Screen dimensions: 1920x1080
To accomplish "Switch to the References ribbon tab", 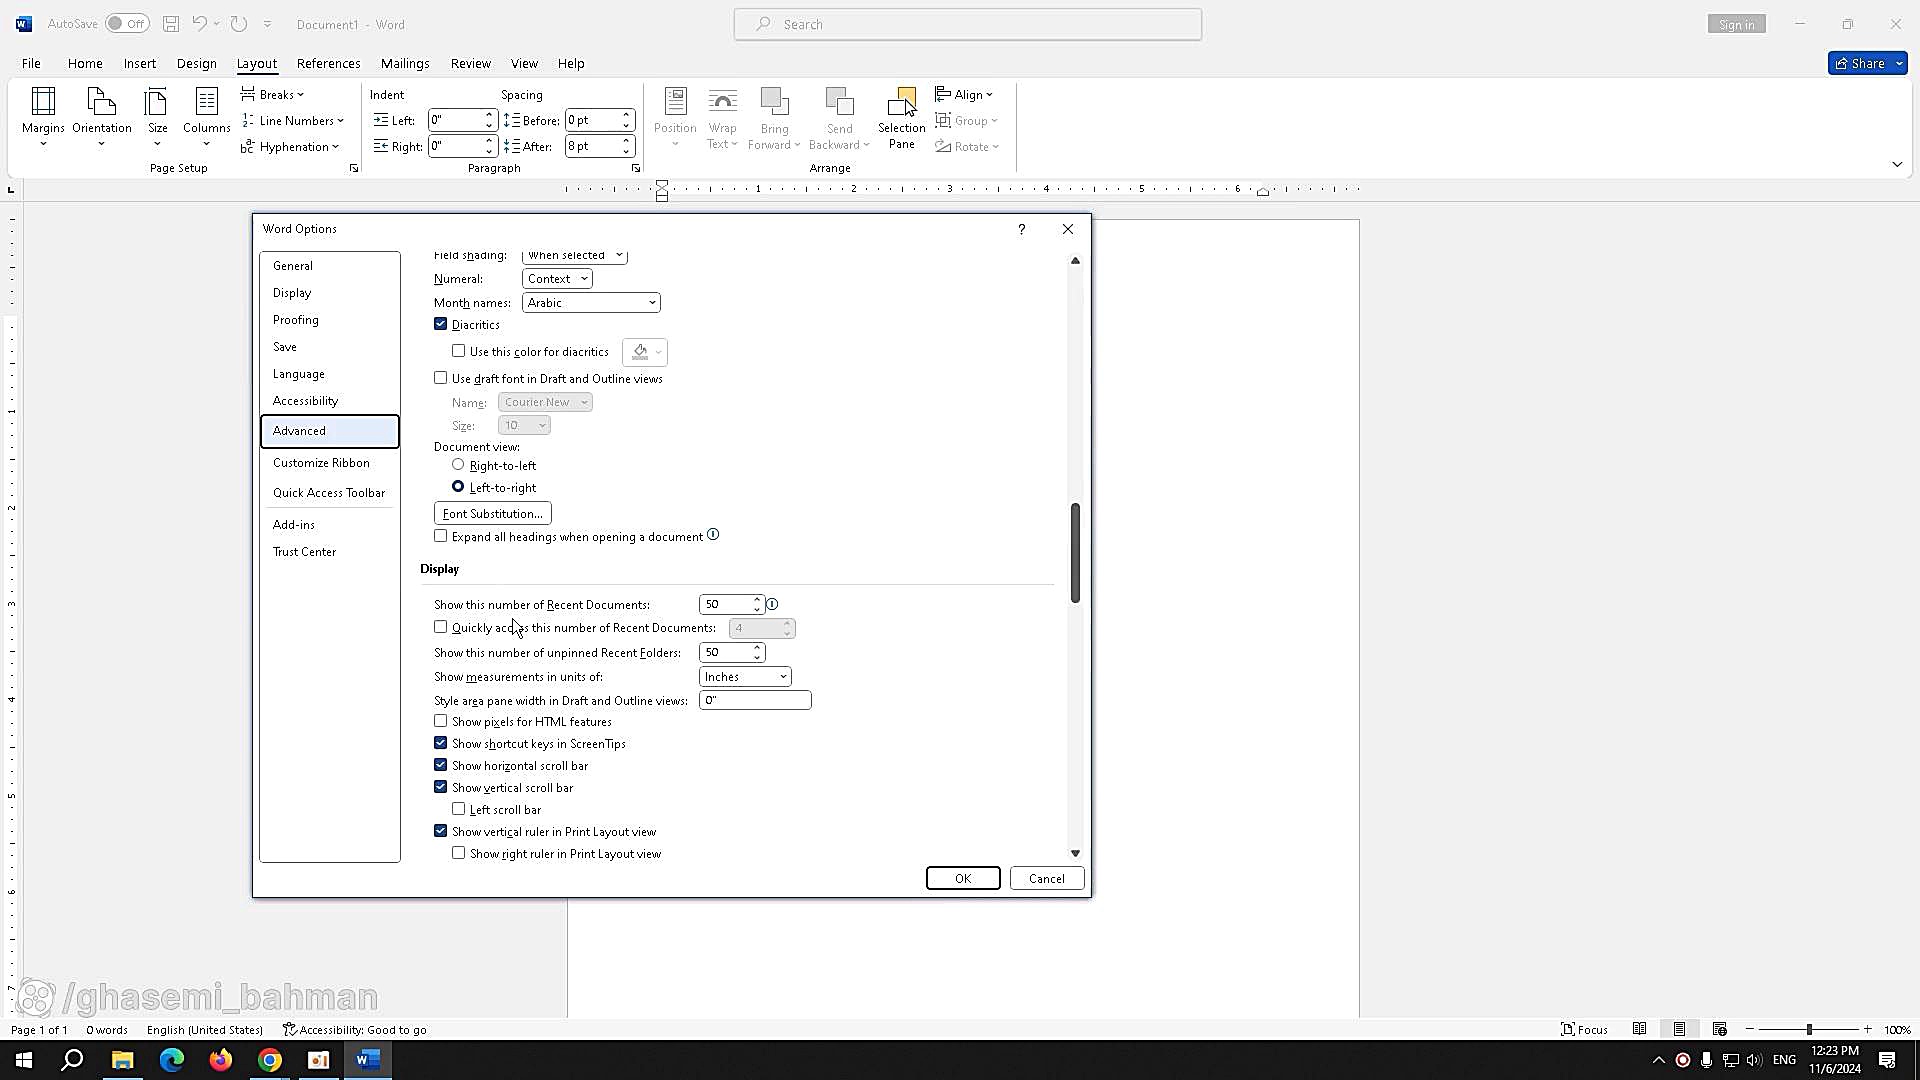I will tap(328, 63).
